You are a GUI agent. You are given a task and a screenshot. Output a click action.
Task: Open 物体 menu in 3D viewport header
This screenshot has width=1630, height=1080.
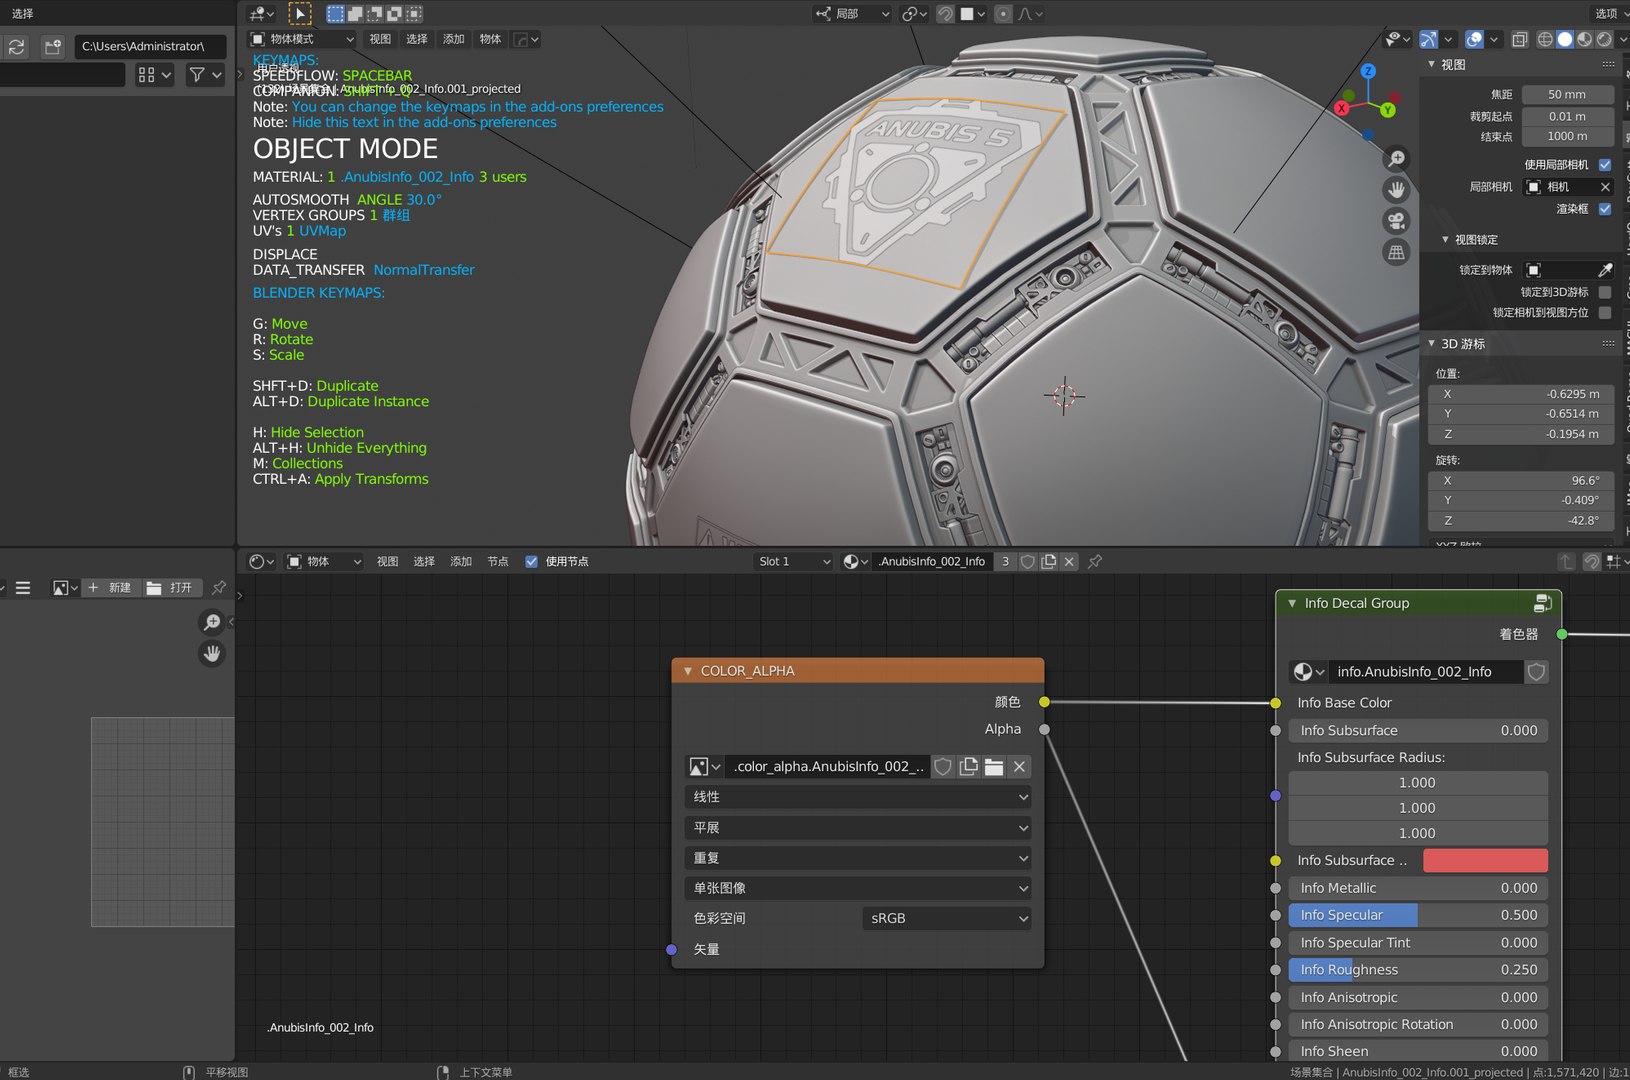click(x=490, y=39)
